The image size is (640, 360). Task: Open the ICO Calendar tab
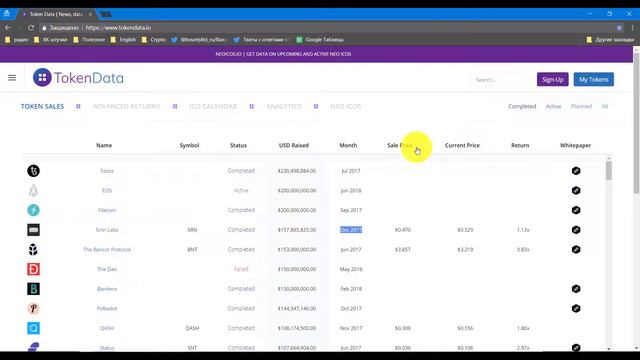click(x=213, y=106)
